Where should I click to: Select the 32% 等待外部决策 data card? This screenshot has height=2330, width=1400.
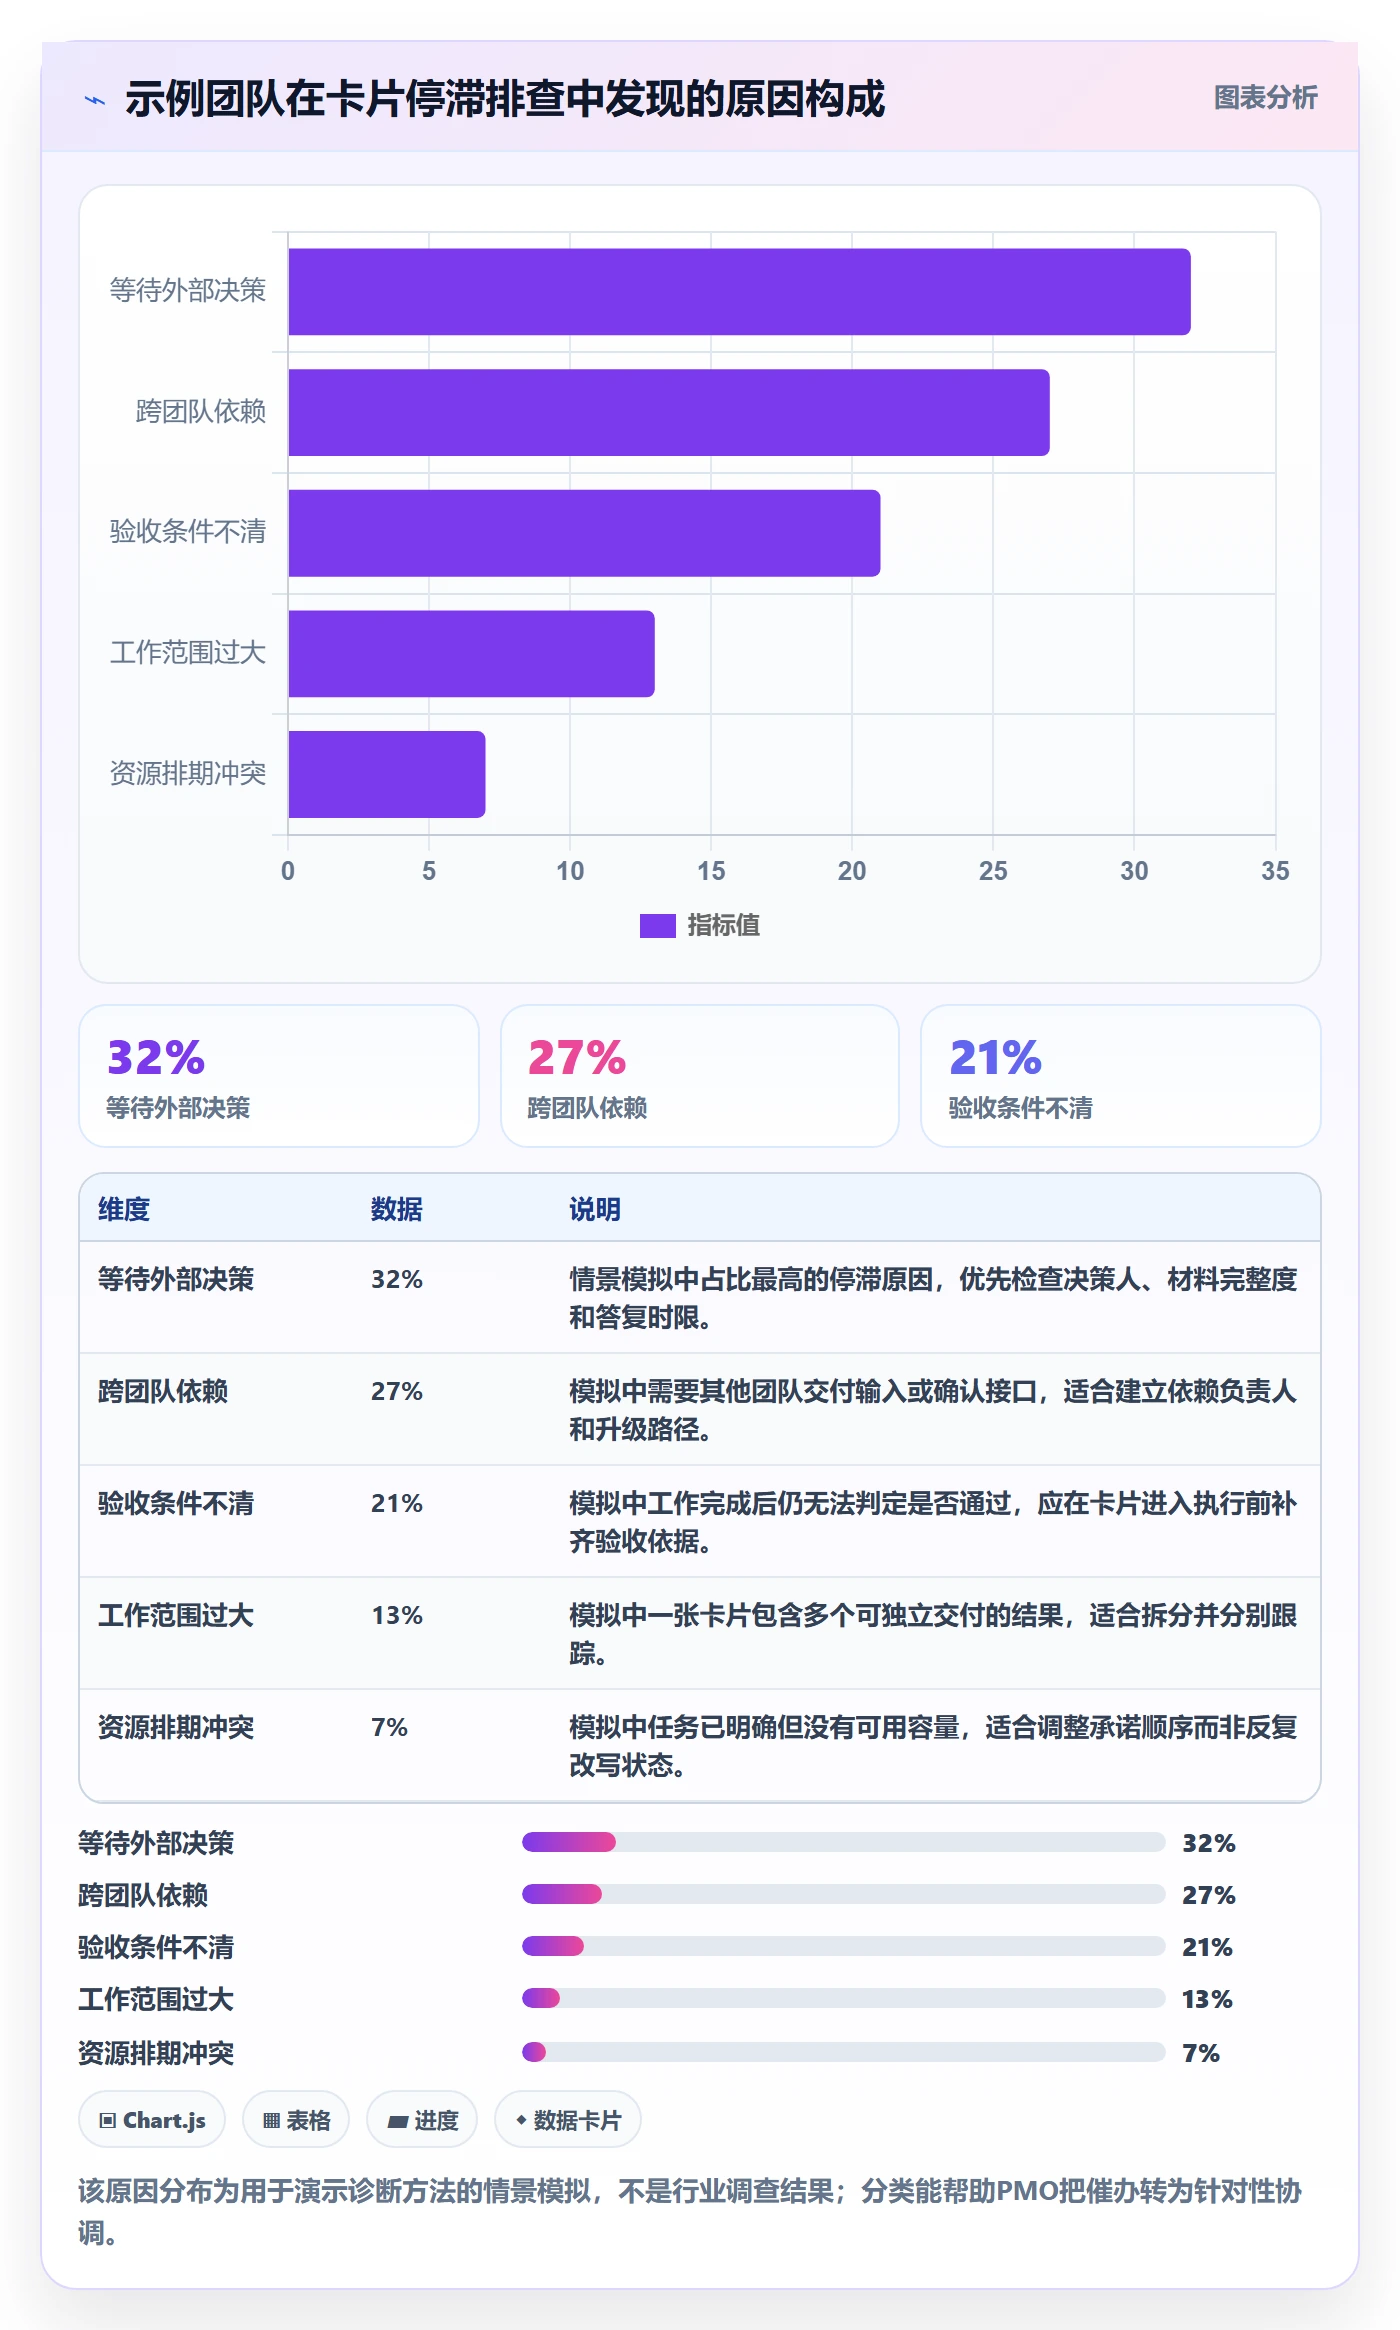point(279,1076)
